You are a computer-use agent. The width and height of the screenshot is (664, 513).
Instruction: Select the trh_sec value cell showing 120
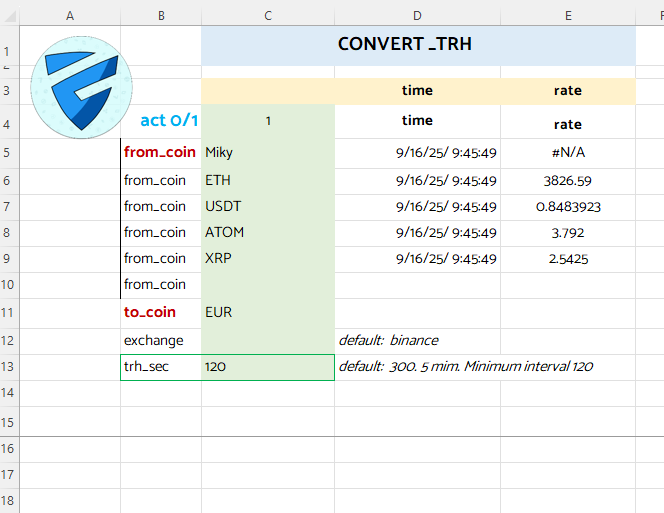[267, 367]
